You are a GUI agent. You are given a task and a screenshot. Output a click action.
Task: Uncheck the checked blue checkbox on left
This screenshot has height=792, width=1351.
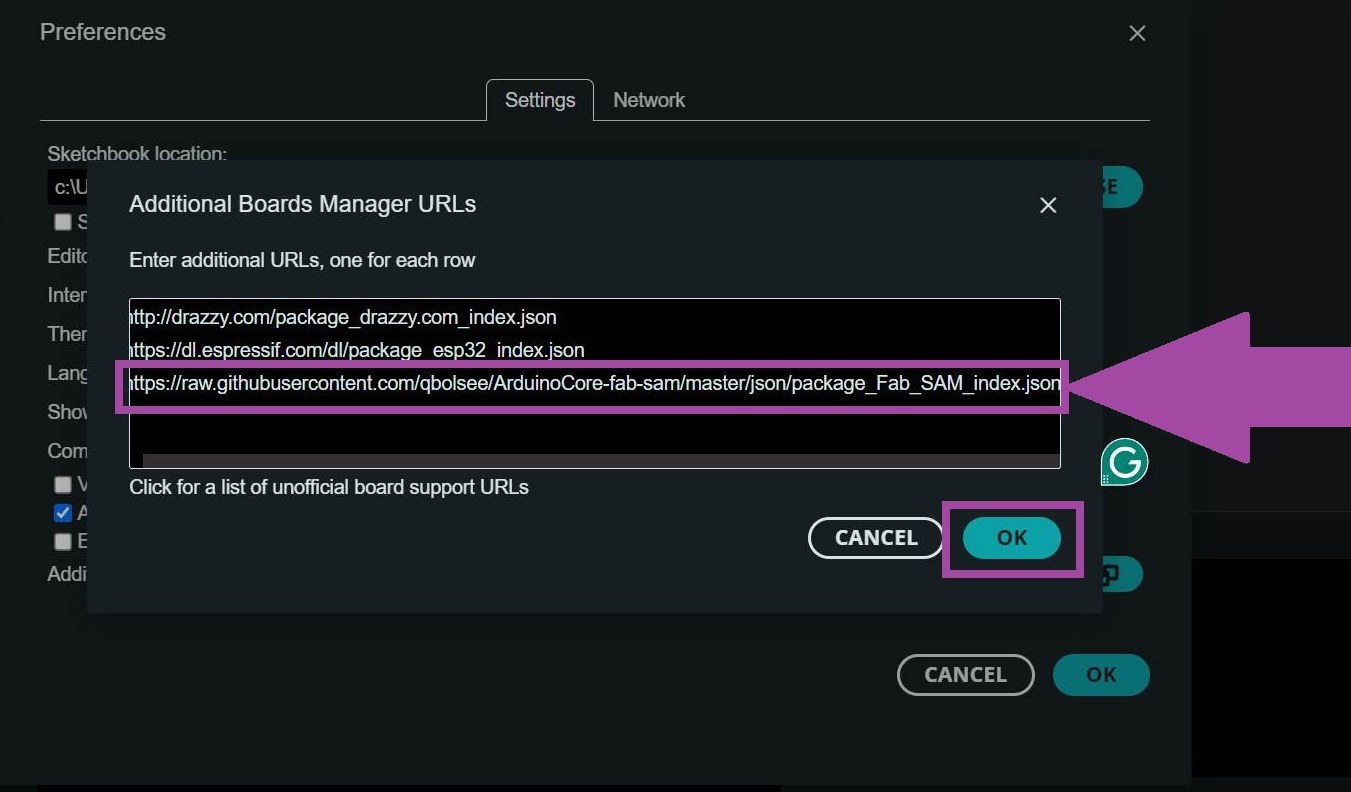tap(63, 513)
